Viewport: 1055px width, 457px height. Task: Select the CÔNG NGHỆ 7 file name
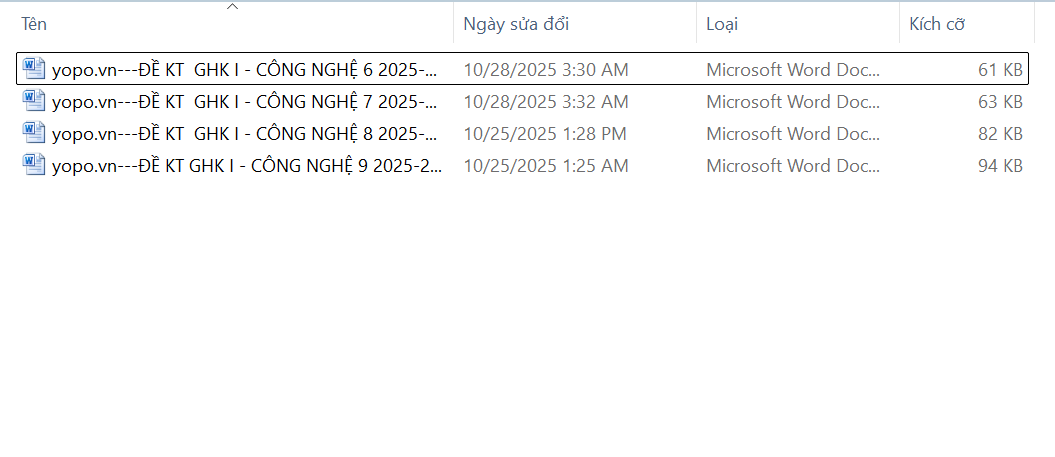[245, 102]
